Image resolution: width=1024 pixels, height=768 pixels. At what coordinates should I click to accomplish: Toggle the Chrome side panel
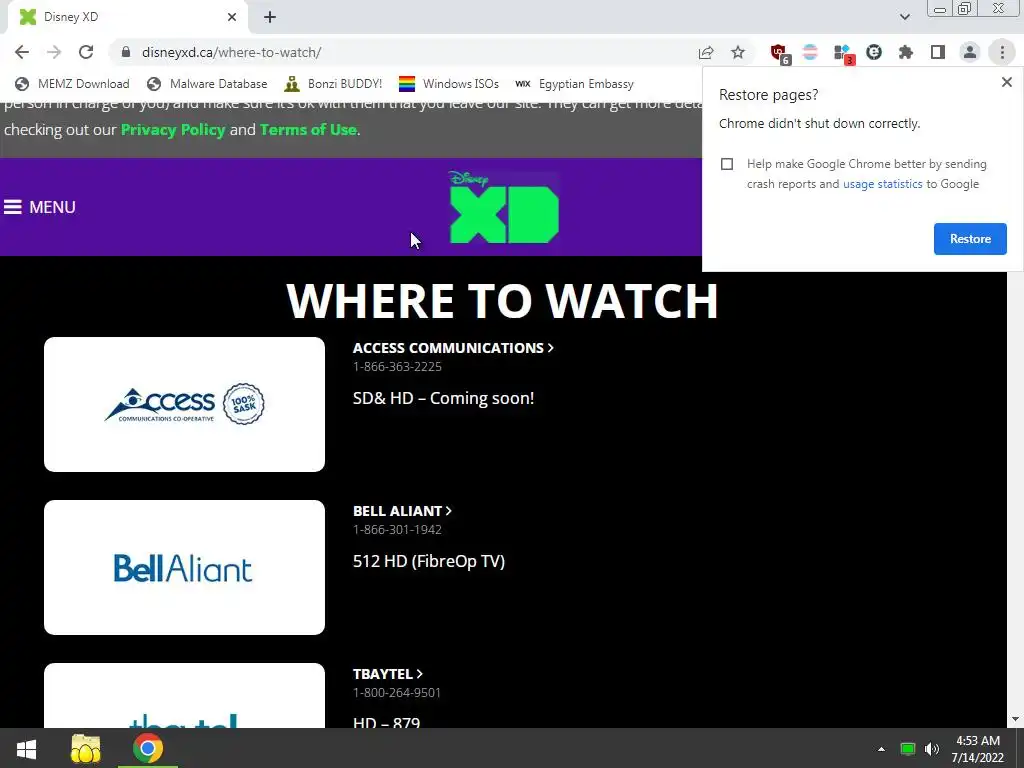pyautogui.click(x=938, y=52)
